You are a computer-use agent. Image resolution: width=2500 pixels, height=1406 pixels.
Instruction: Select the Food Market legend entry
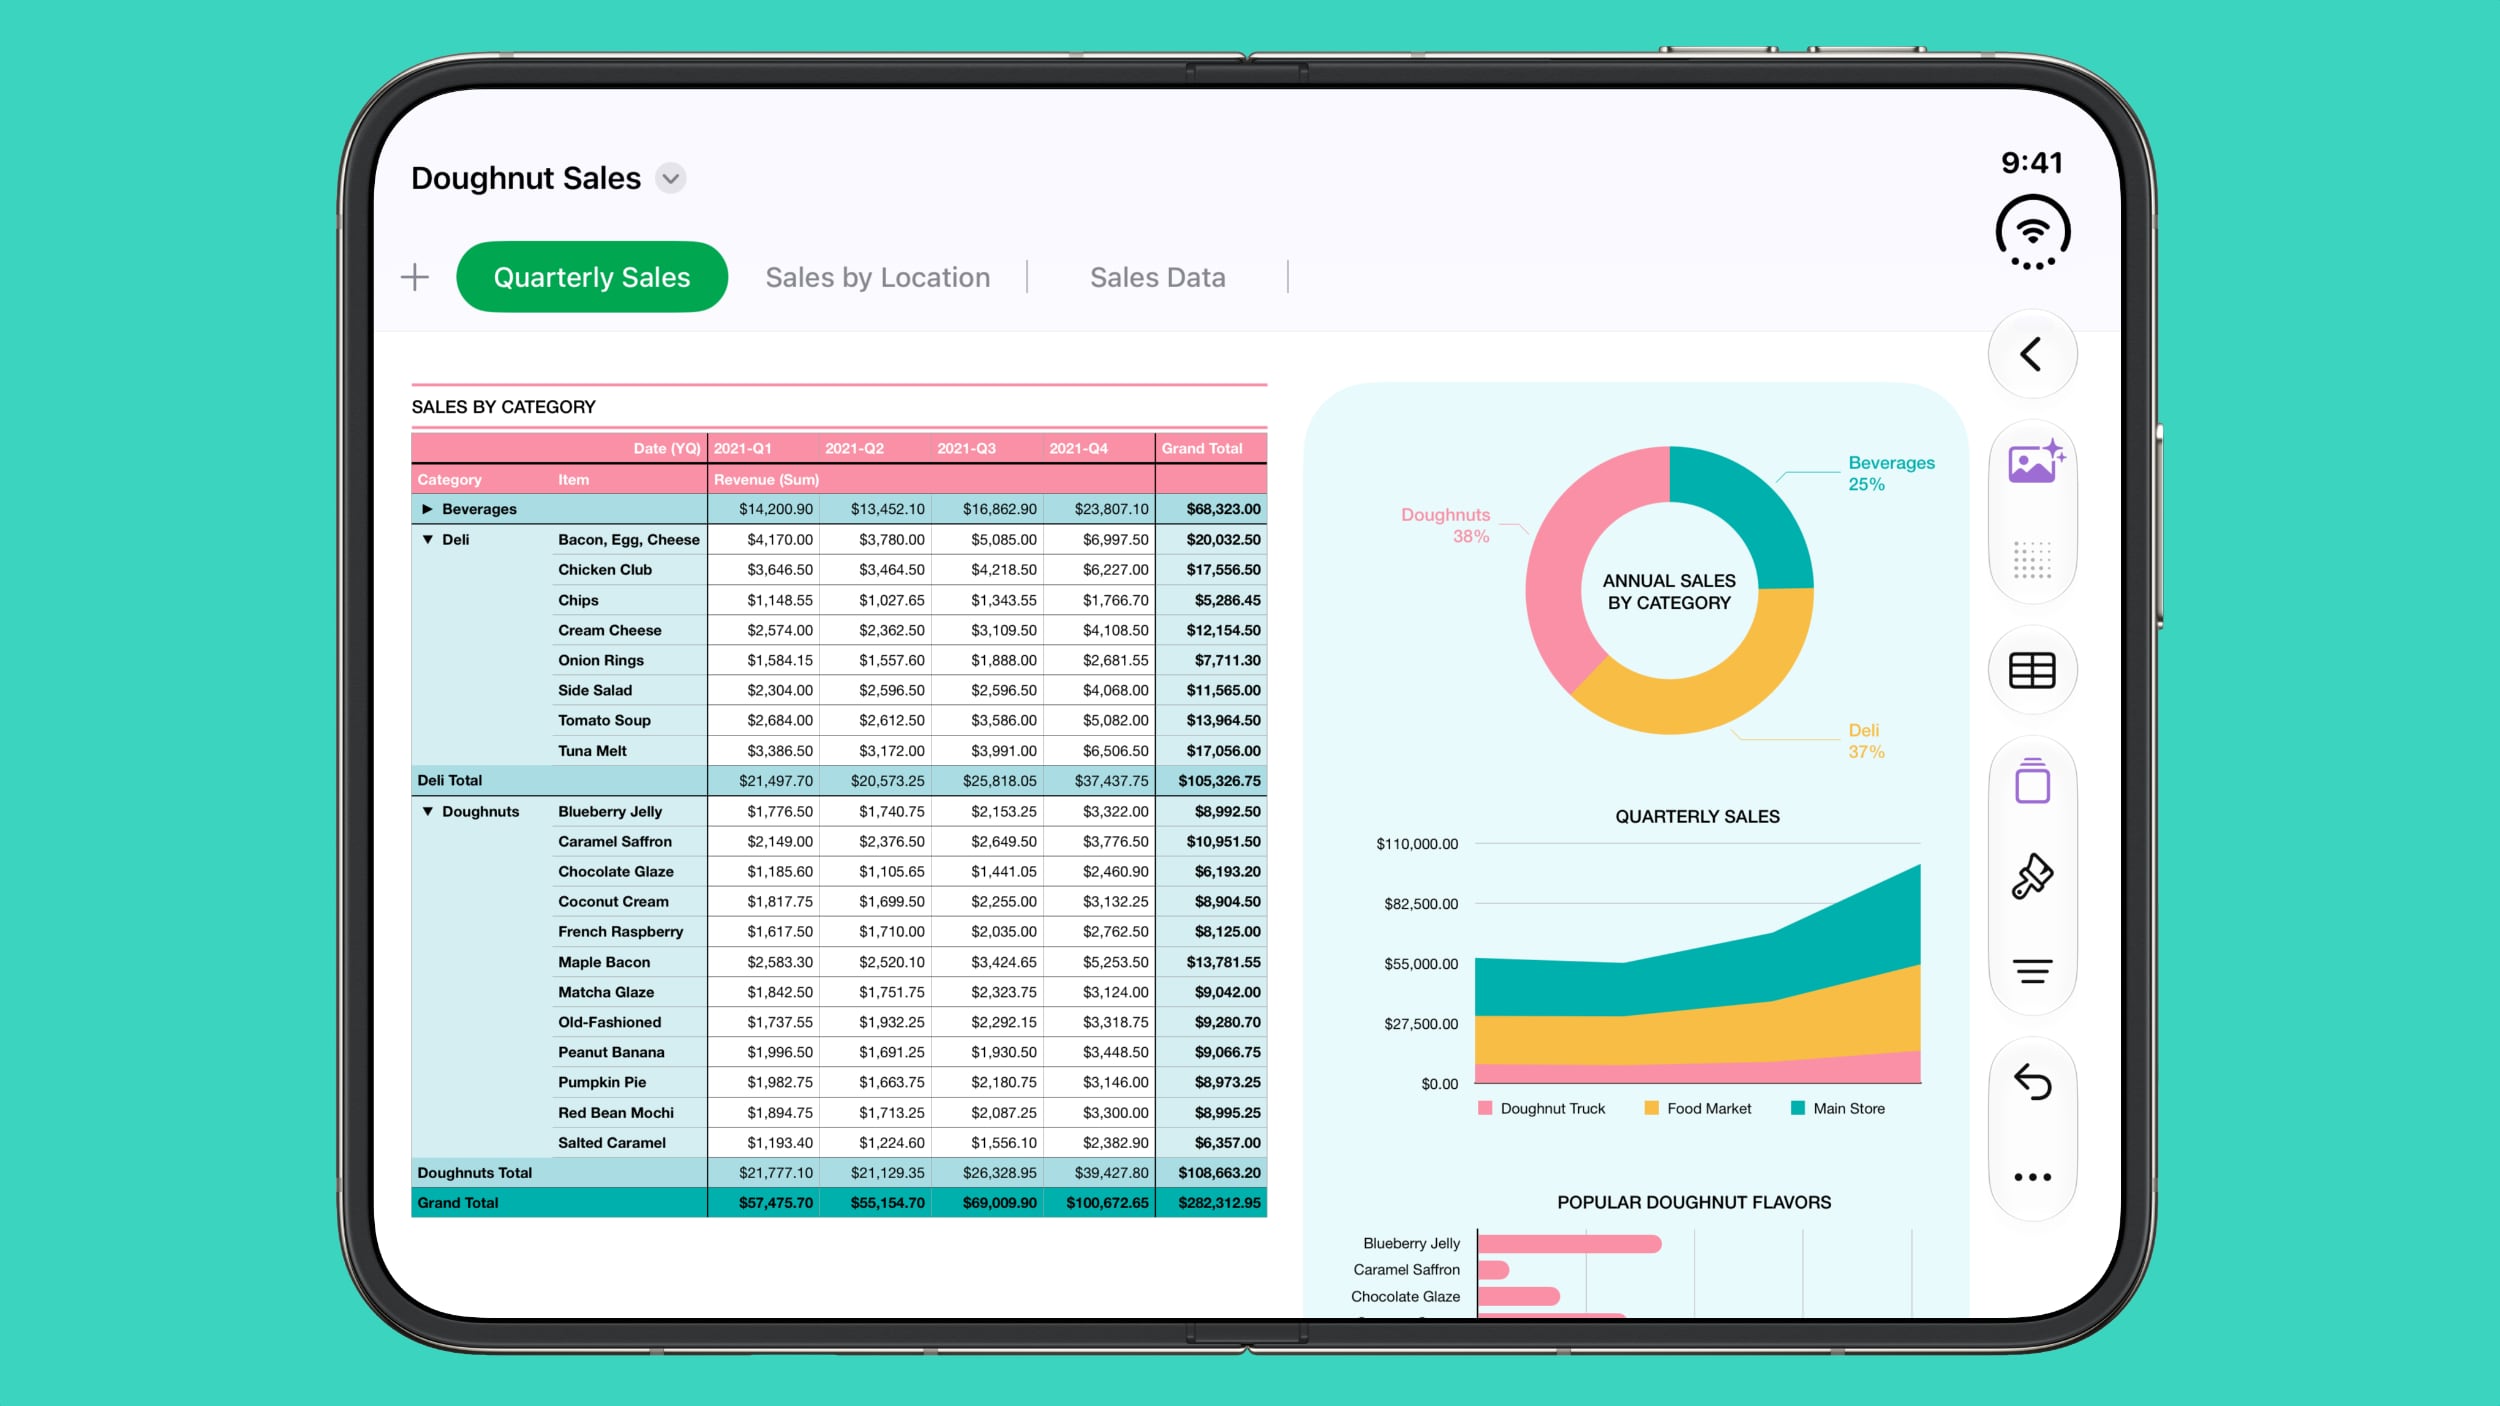click(x=1698, y=1108)
